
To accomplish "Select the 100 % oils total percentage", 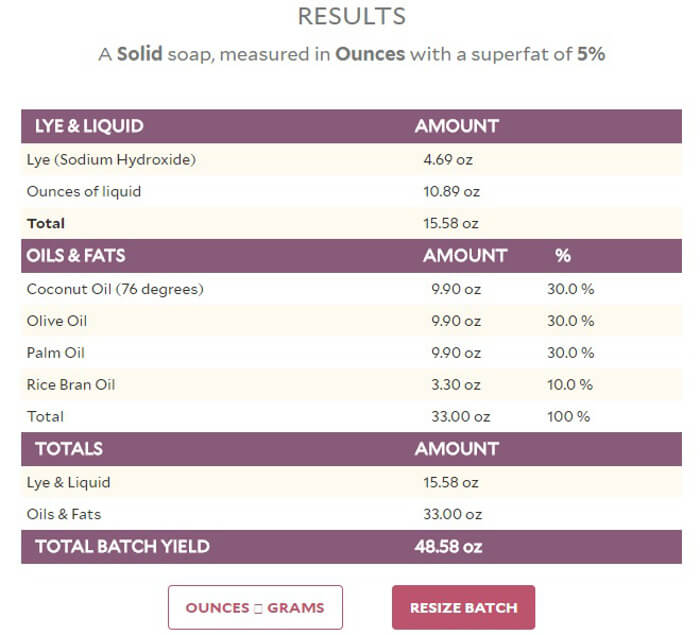I will [568, 416].
